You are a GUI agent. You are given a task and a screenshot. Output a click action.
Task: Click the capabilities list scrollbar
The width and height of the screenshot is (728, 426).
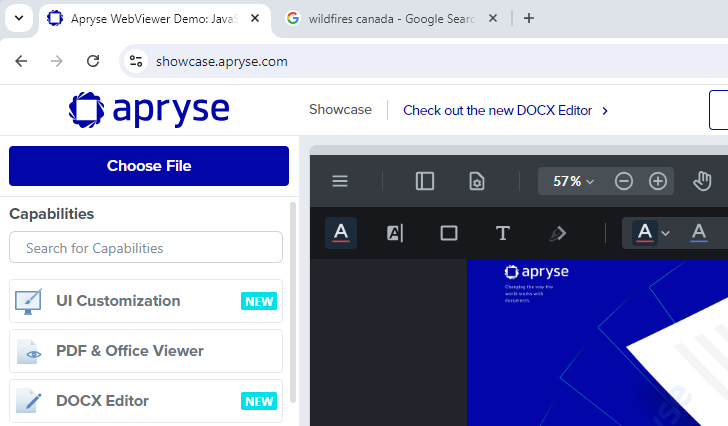[292, 303]
